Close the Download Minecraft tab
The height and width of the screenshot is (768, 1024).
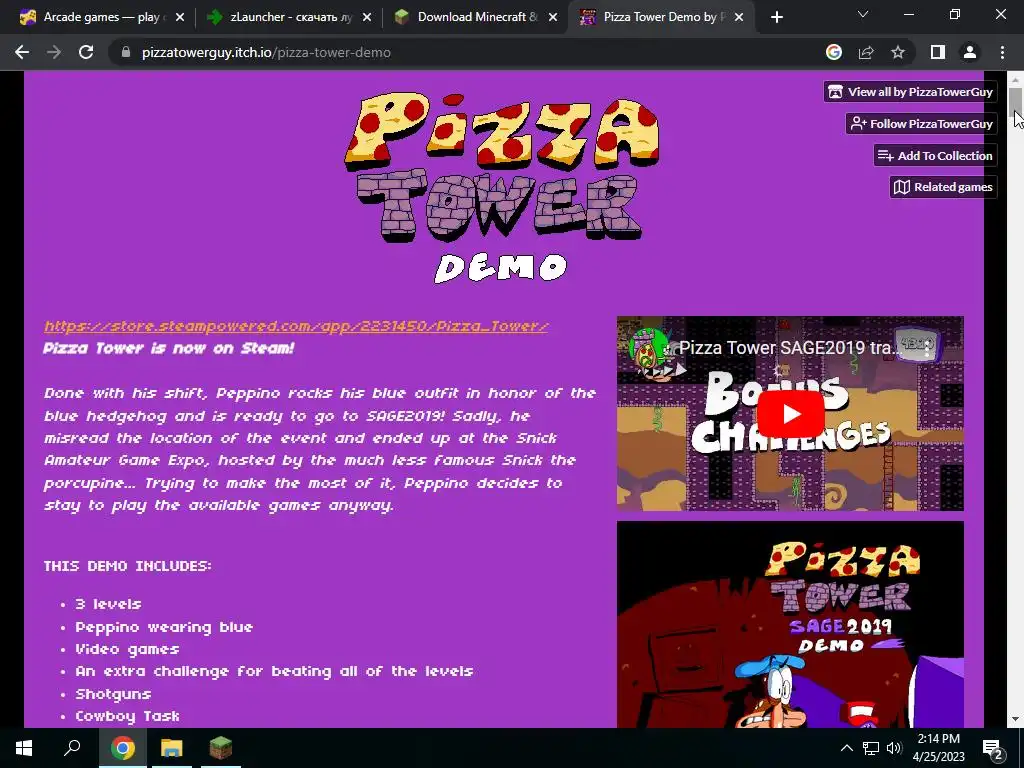(553, 18)
